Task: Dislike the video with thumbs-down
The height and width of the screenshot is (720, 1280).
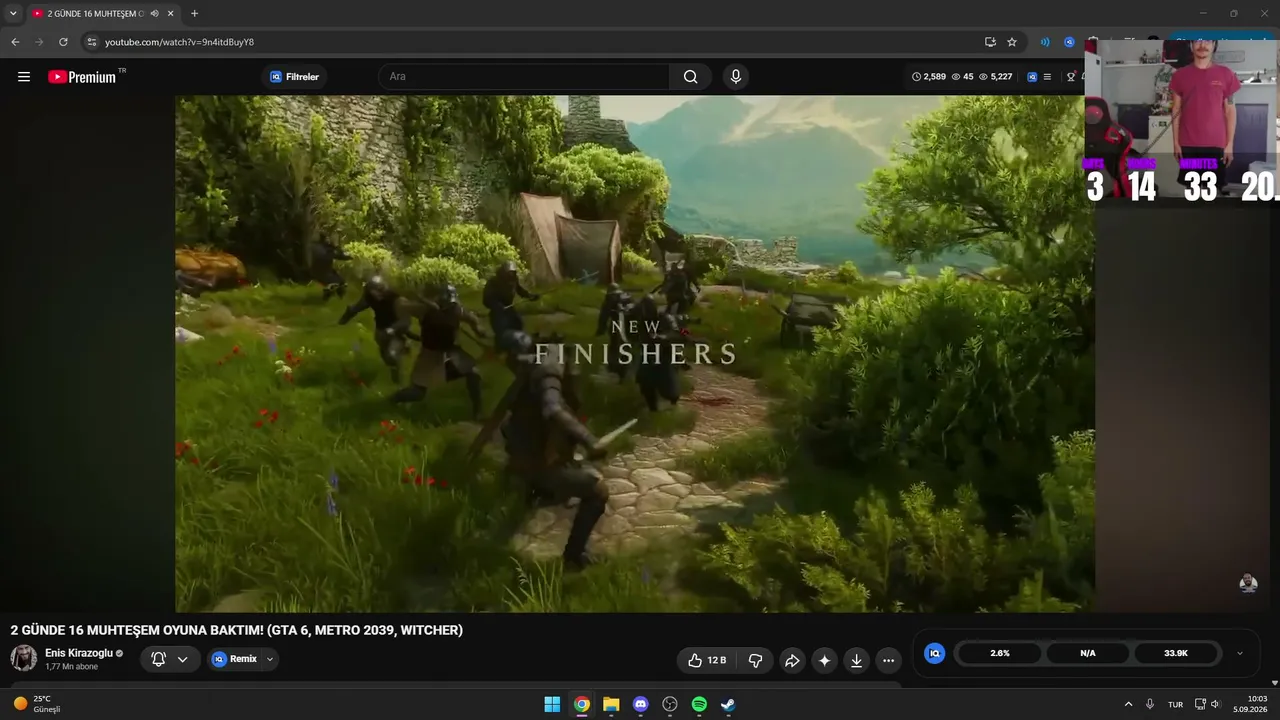Action: click(755, 660)
